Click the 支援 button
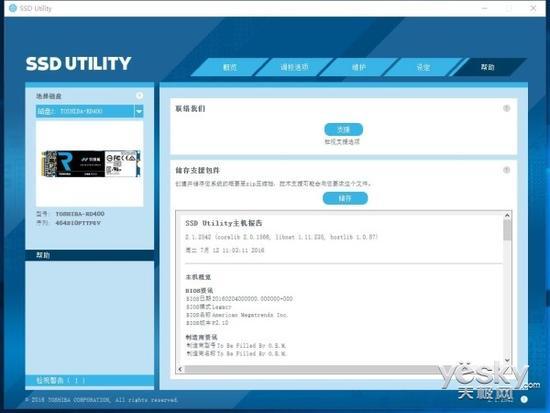Viewport: 550px width, 413px height. 343,129
